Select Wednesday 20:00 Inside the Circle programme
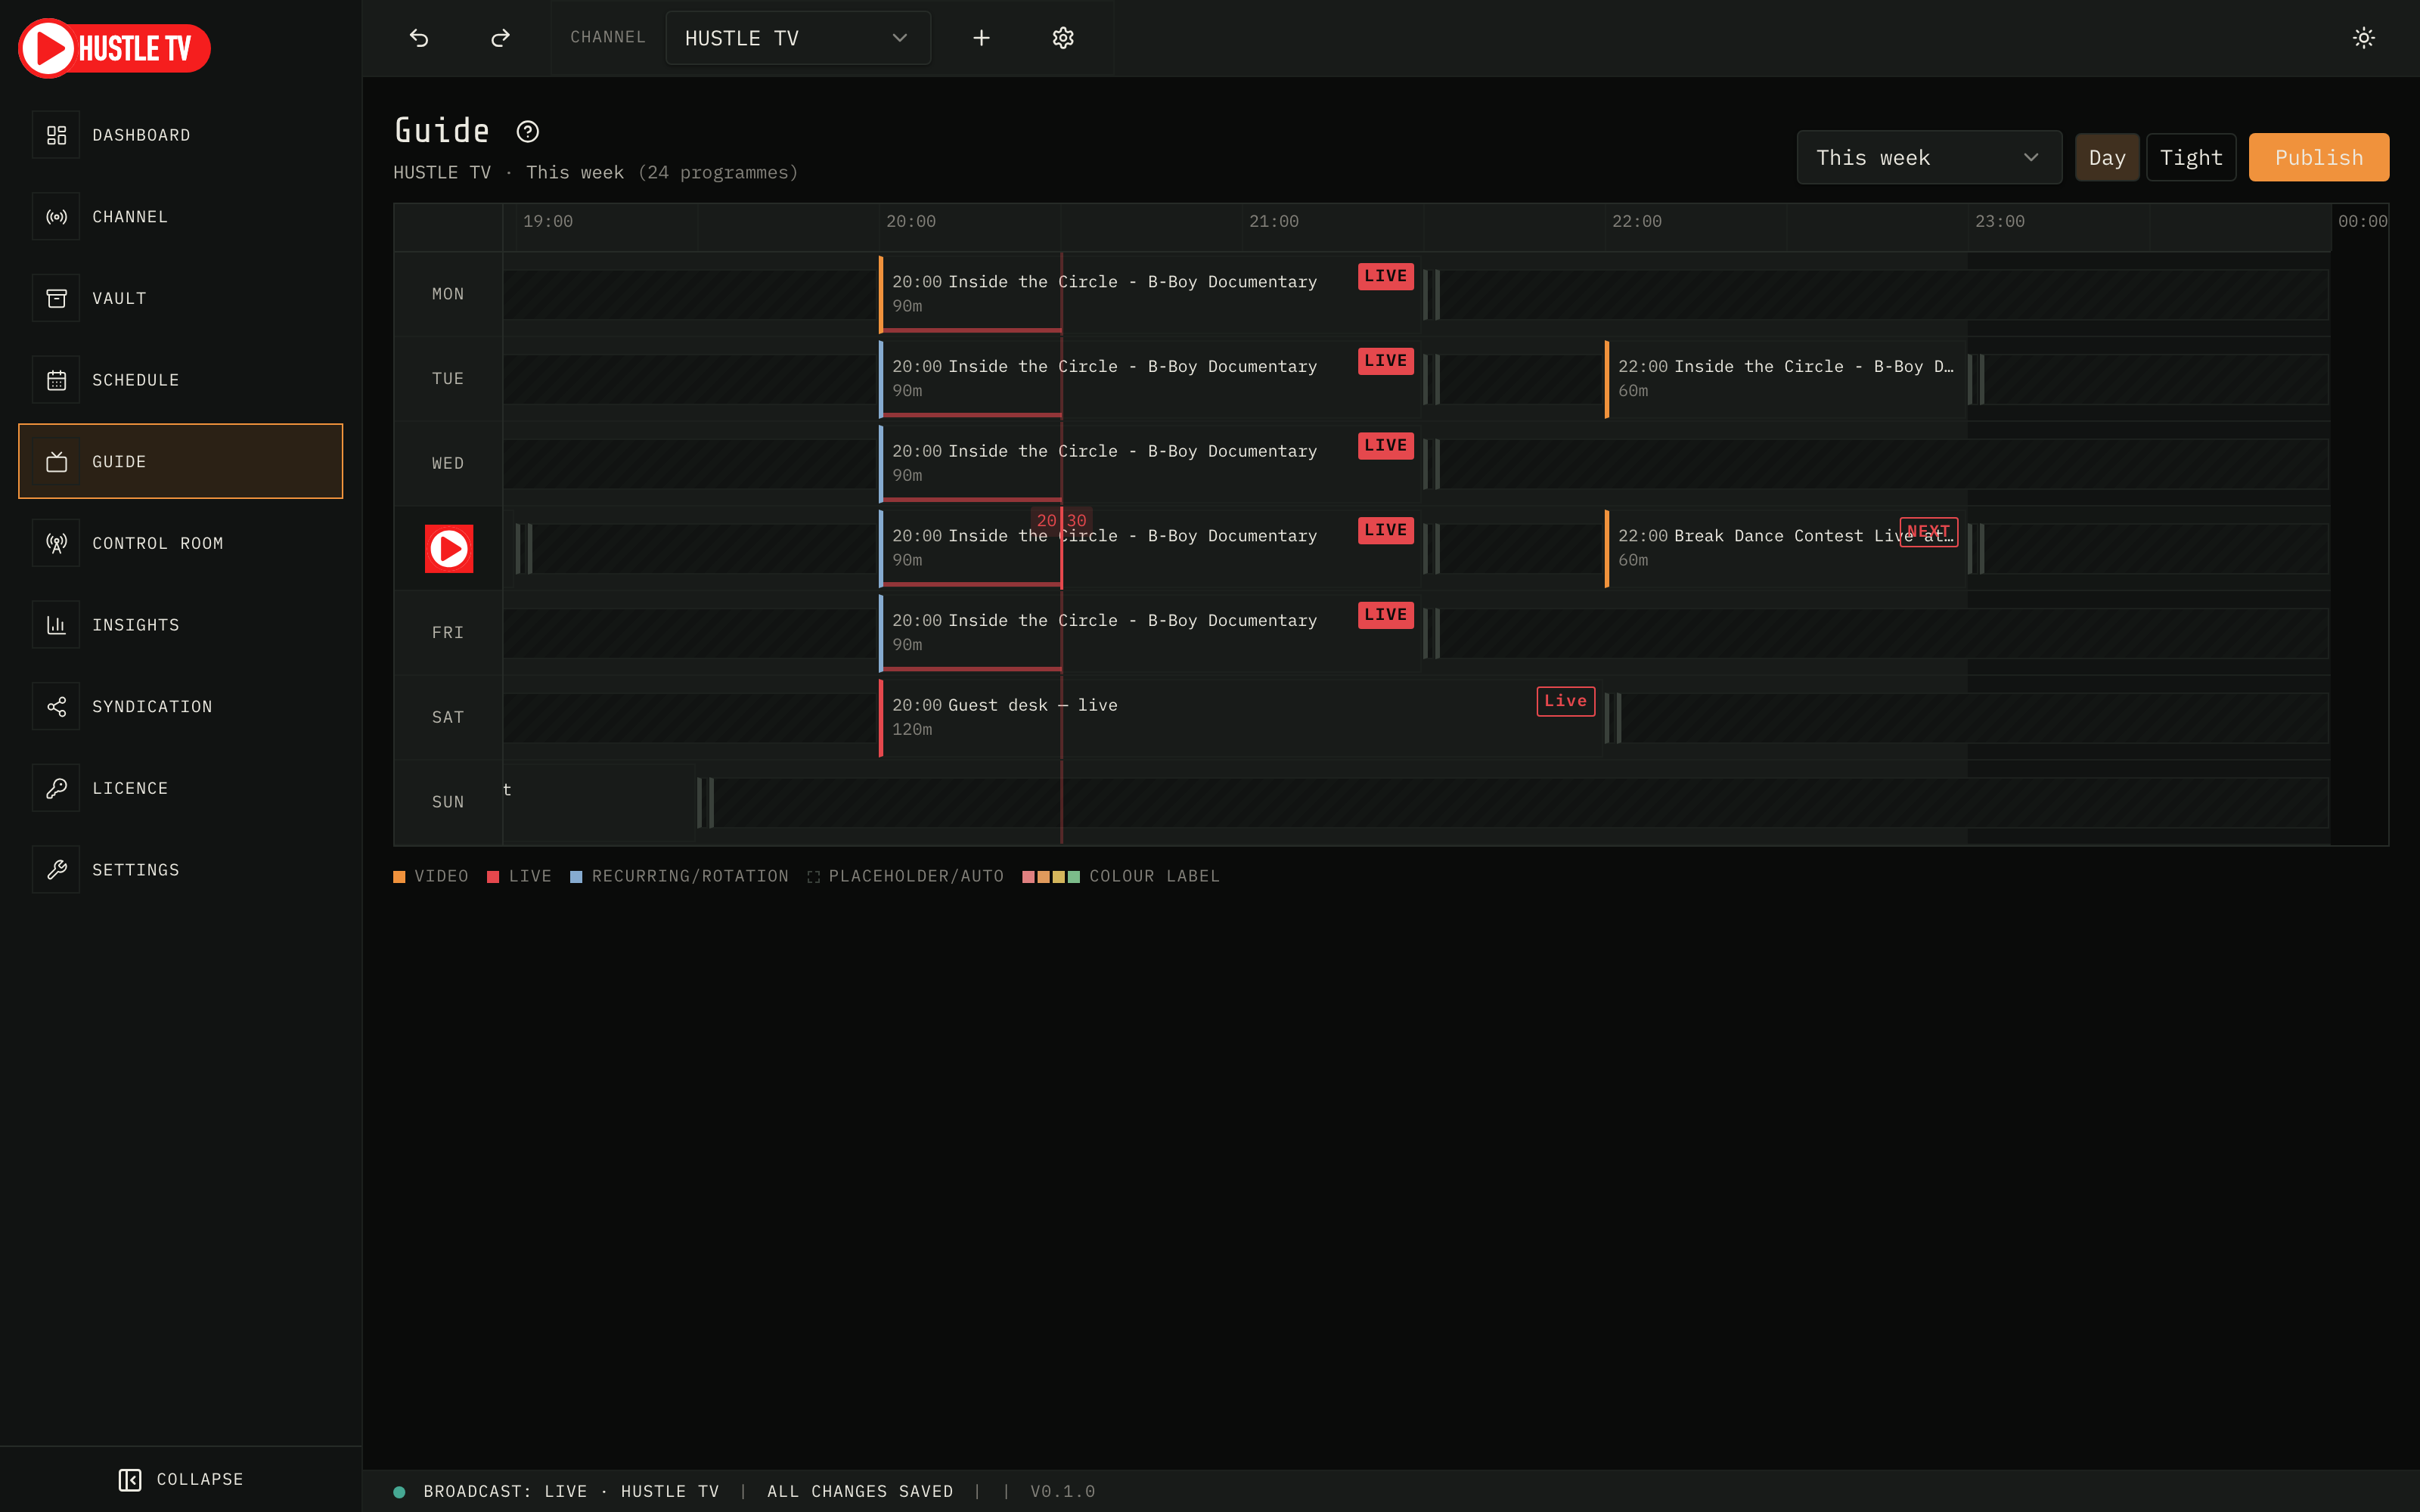 pos(1150,464)
